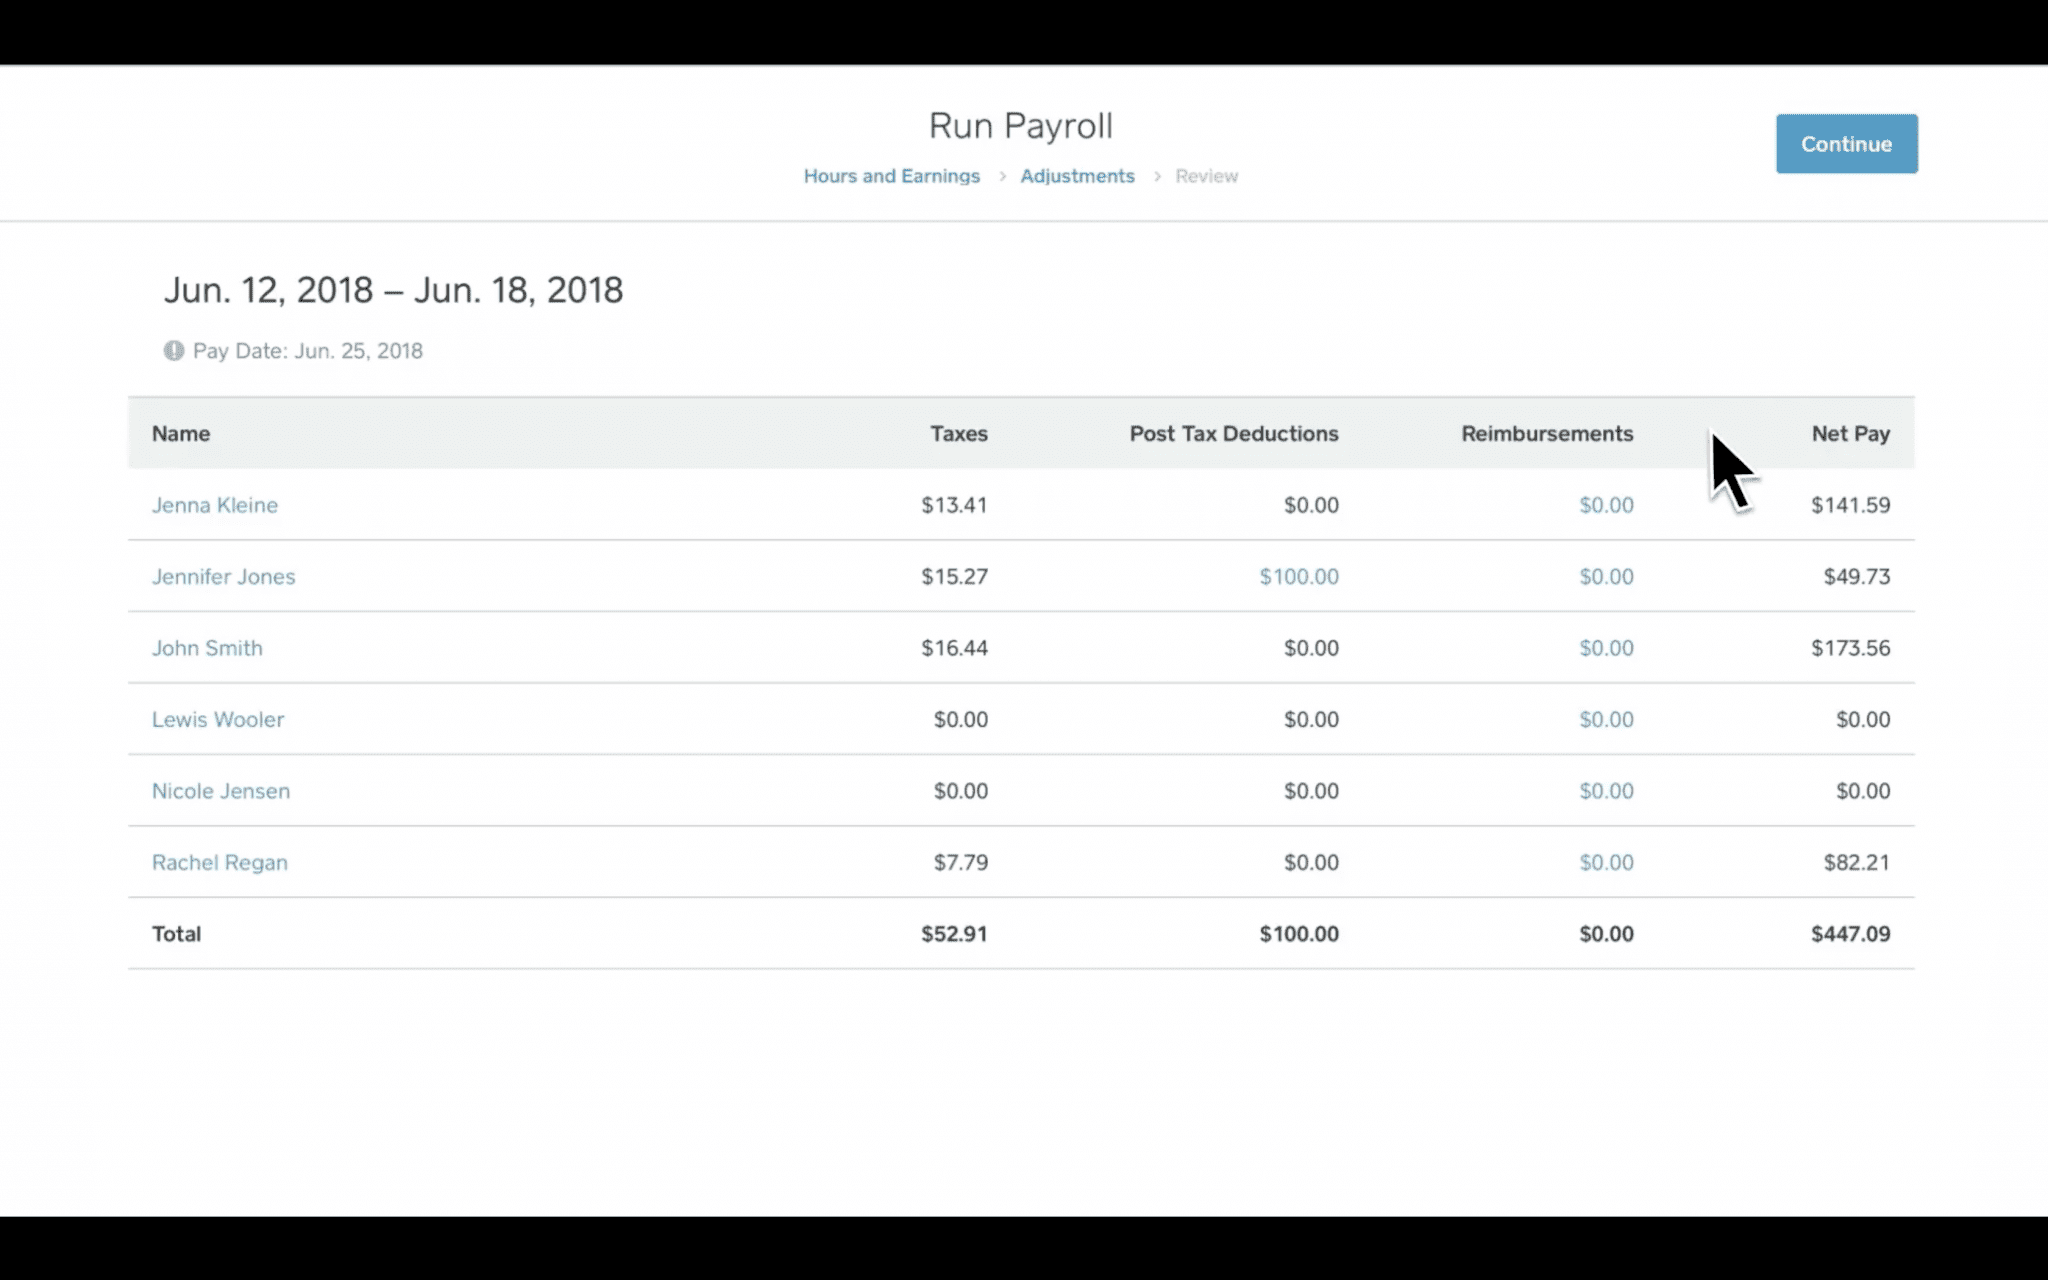The width and height of the screenshot is (2048, 1280).
Task: Open Rachel Regan's employee details
Action: [220, 862]
